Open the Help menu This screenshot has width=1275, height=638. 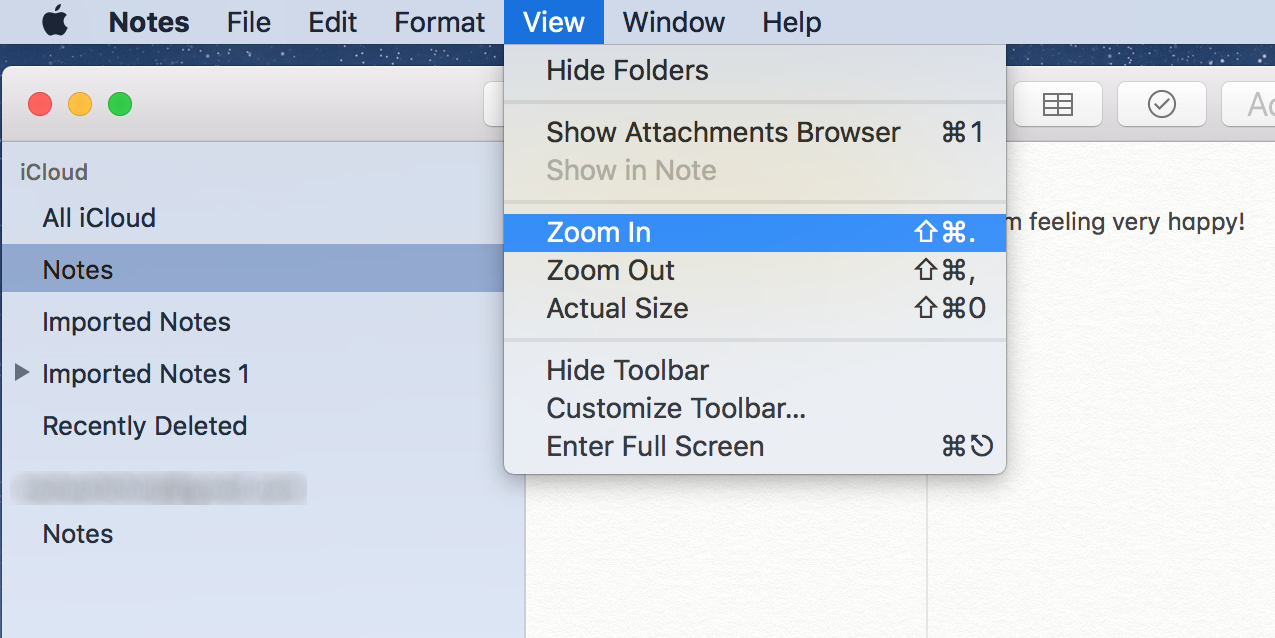pos(790,22)
